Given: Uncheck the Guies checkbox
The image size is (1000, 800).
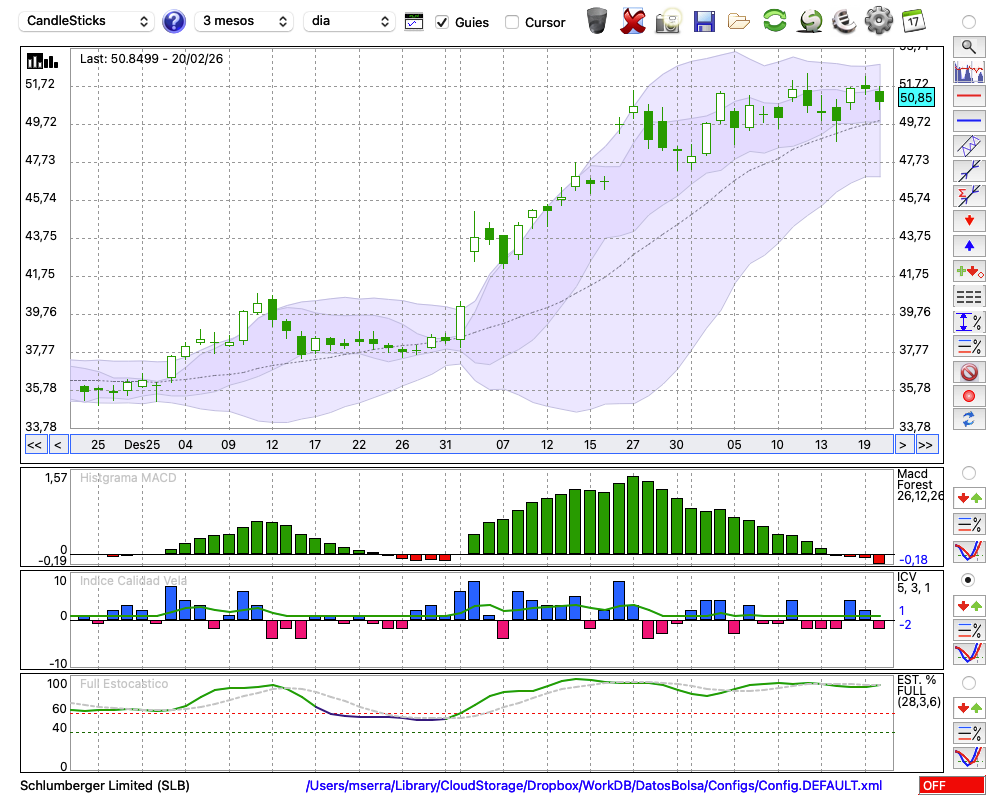Looking at the screenshot, I should click(x=443, y=22).
